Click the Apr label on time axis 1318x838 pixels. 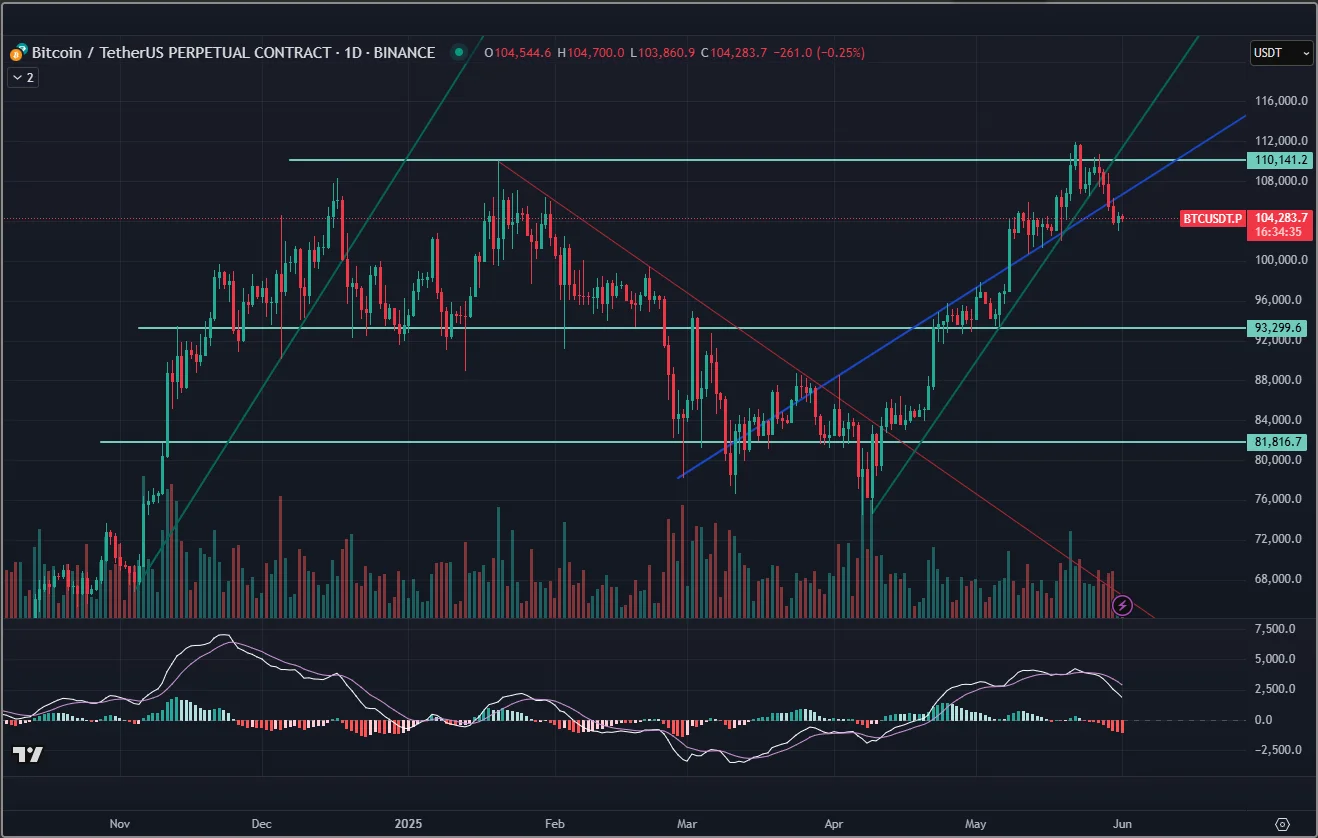(x=834, y=824)
